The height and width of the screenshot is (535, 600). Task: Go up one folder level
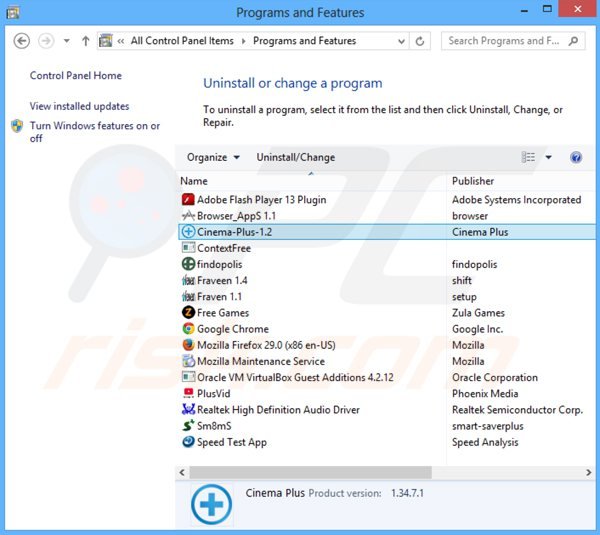[86, 41]
